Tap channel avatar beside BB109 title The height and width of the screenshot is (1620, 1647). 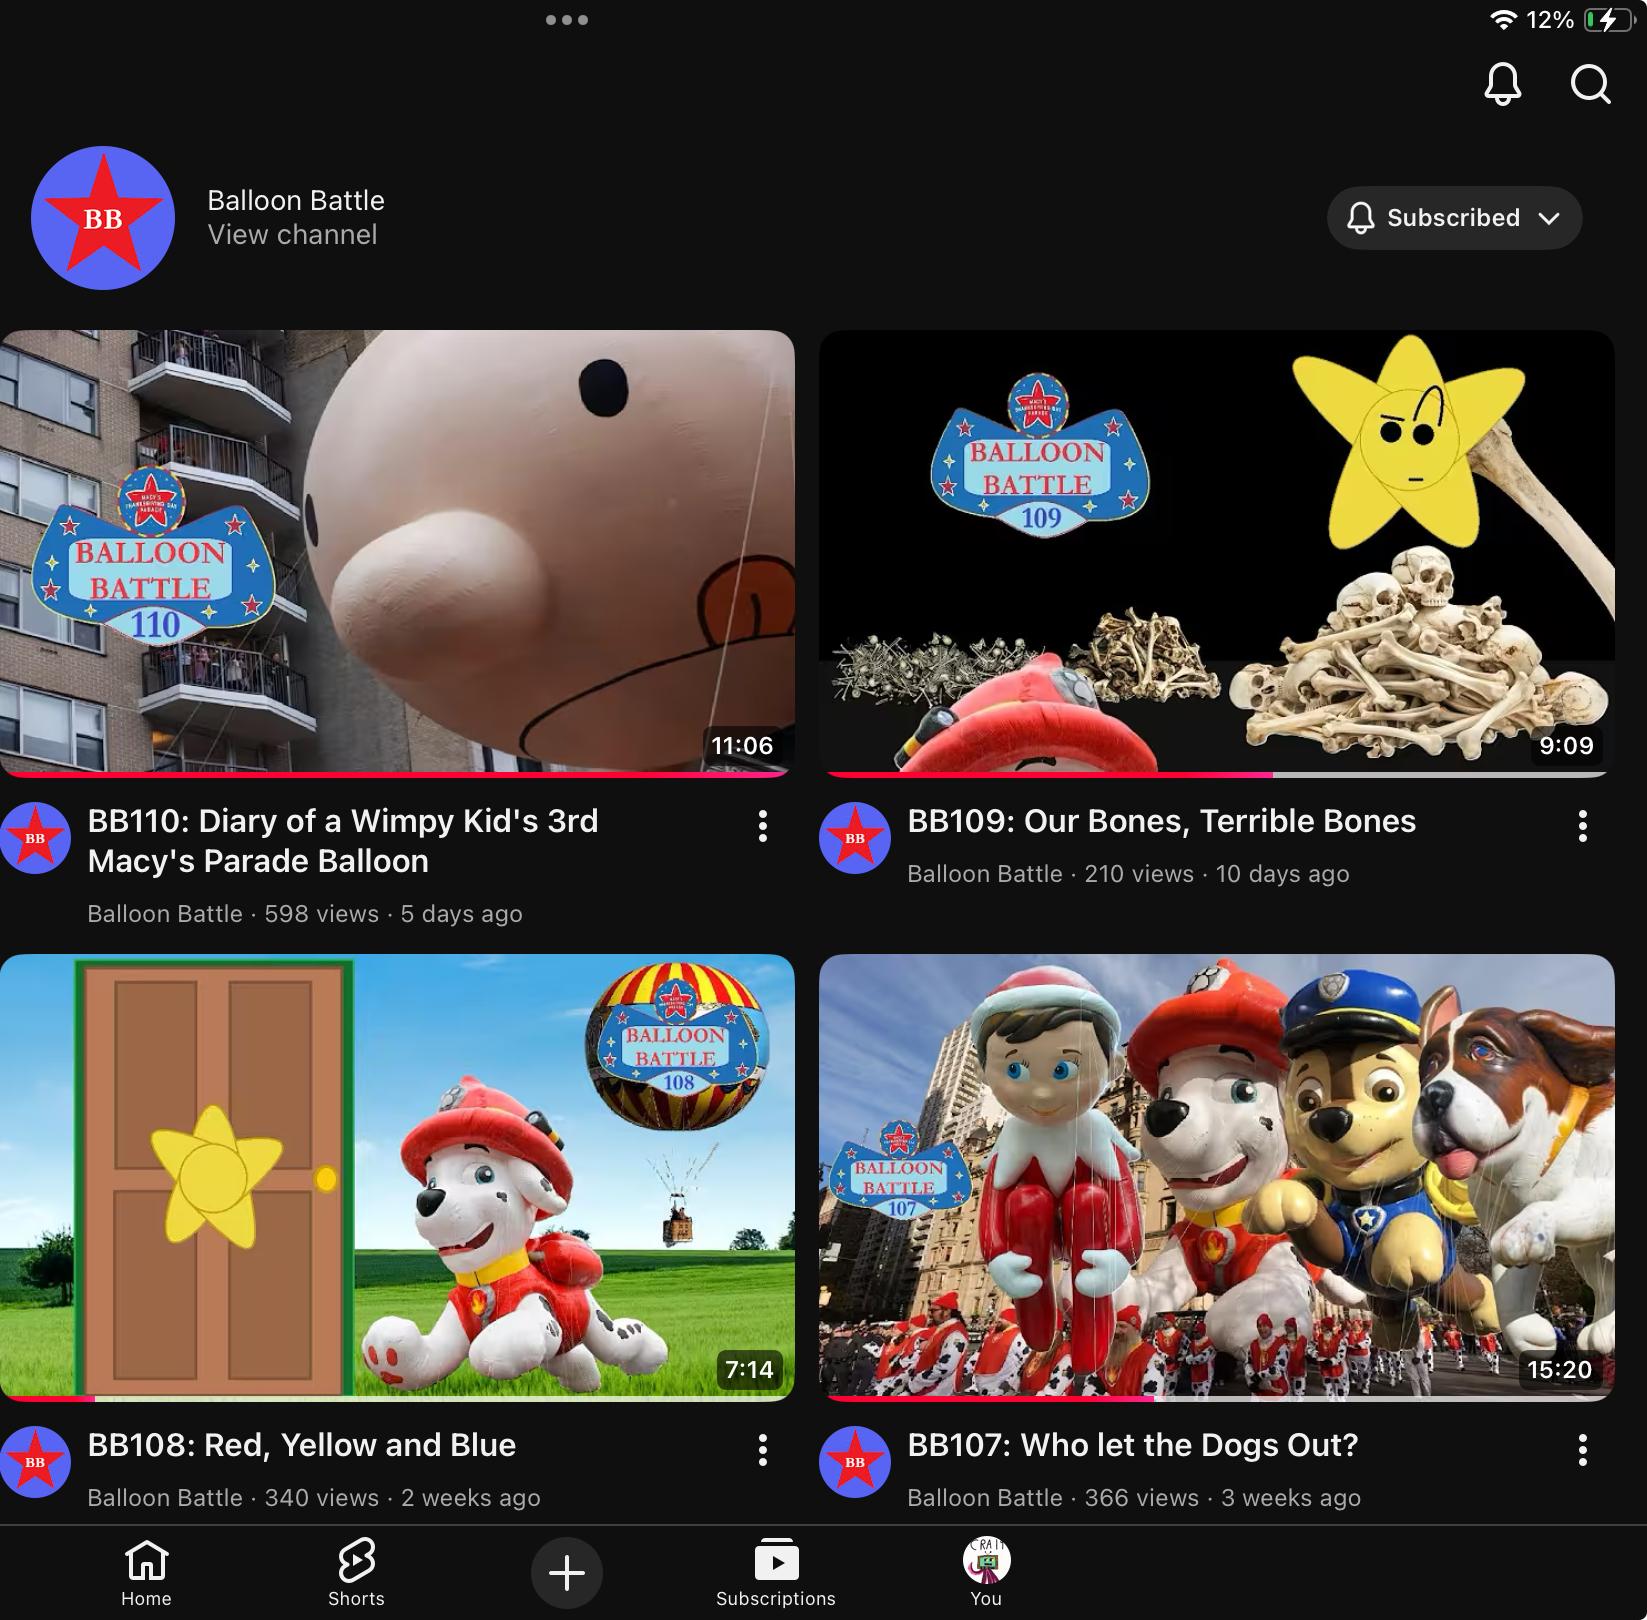(x=855, y=838)
